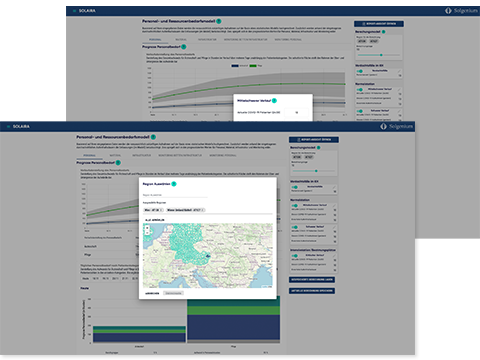Viewport: 480px width, 360px height.
Task: Edit Kritischer Verlauf with the pencil icon
Action: click(x=334, y=256)
